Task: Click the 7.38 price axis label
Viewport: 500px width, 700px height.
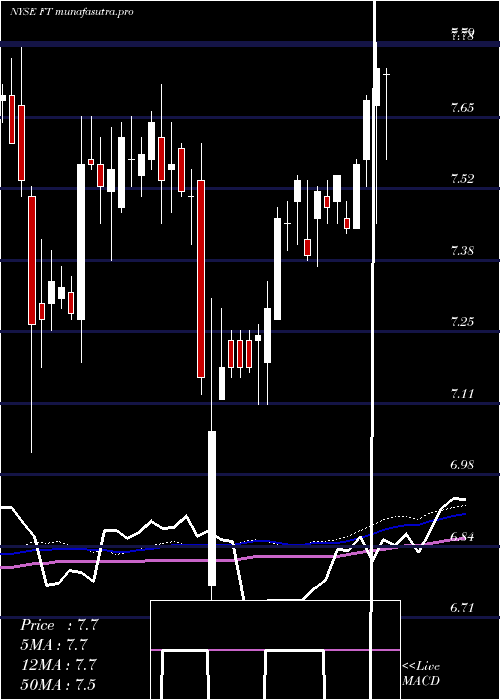Action: click(x=462, y=250)
